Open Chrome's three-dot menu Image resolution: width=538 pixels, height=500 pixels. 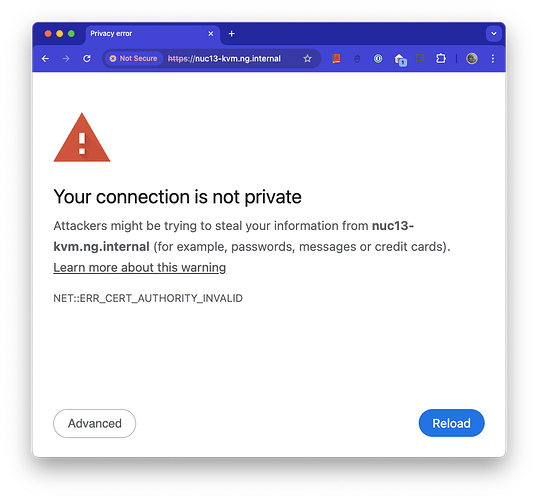point(493,59)
